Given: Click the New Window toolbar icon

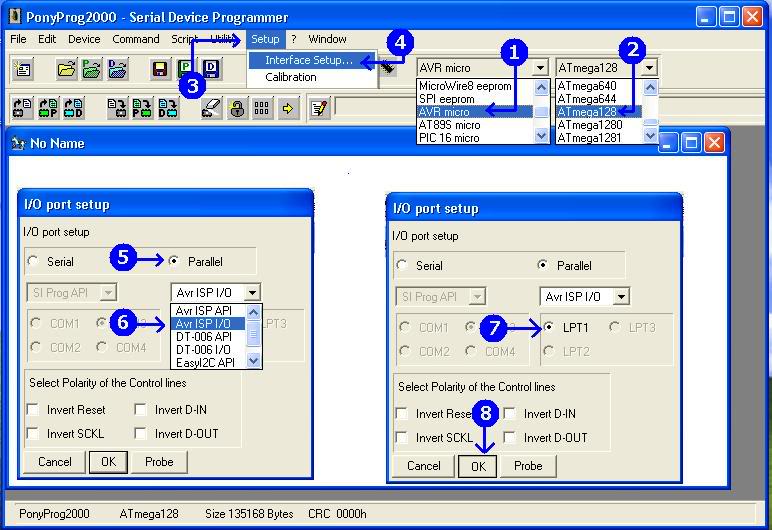Looking at the screenshot, I should [23, 69].
